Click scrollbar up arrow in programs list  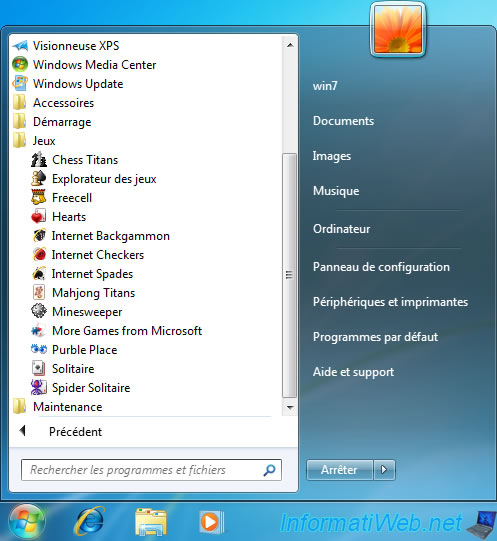point(290,45)
